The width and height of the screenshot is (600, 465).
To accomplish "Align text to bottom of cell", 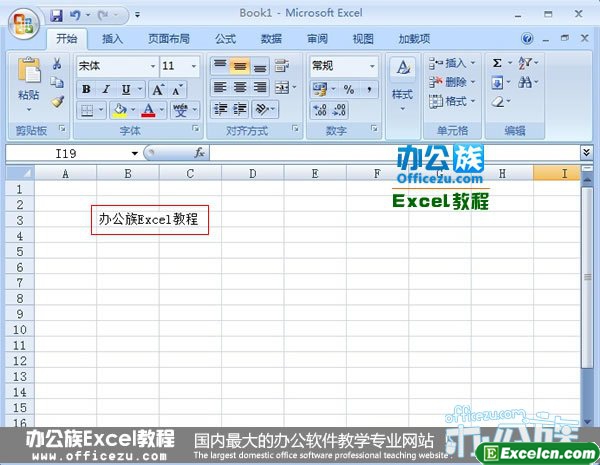I will click(260, 66).
